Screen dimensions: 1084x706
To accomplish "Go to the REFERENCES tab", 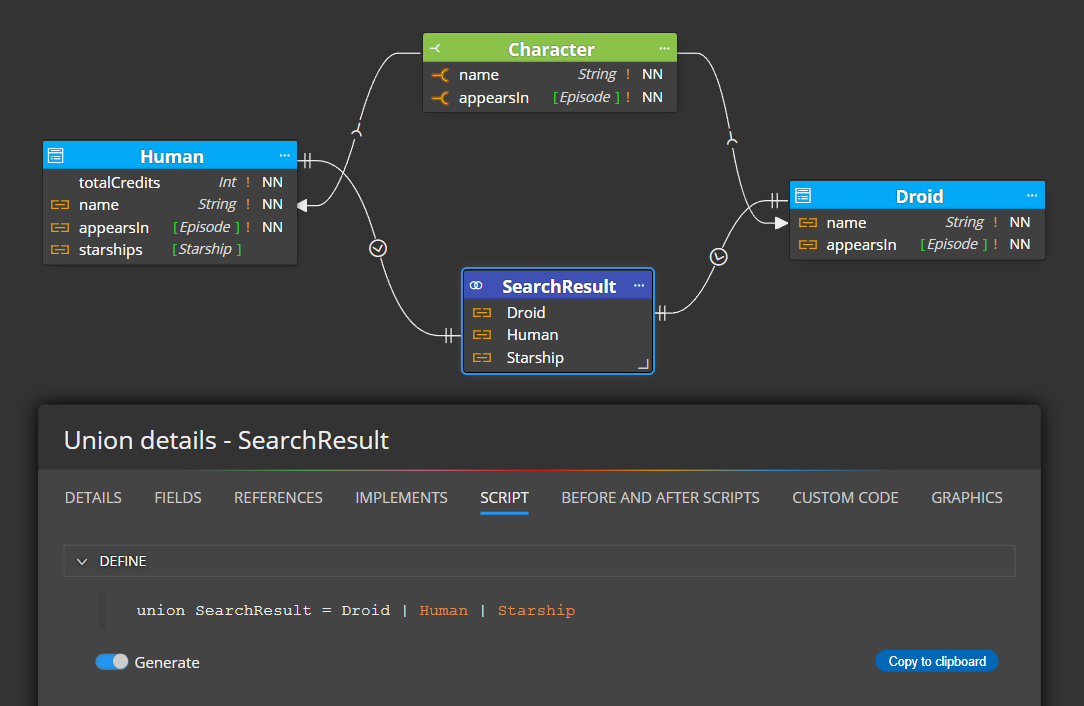I will 278,497.
